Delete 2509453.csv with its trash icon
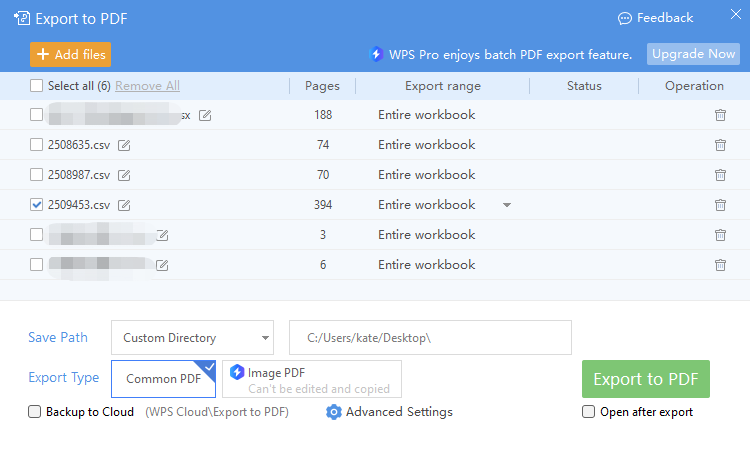The image size is (750, 450). 720,205
